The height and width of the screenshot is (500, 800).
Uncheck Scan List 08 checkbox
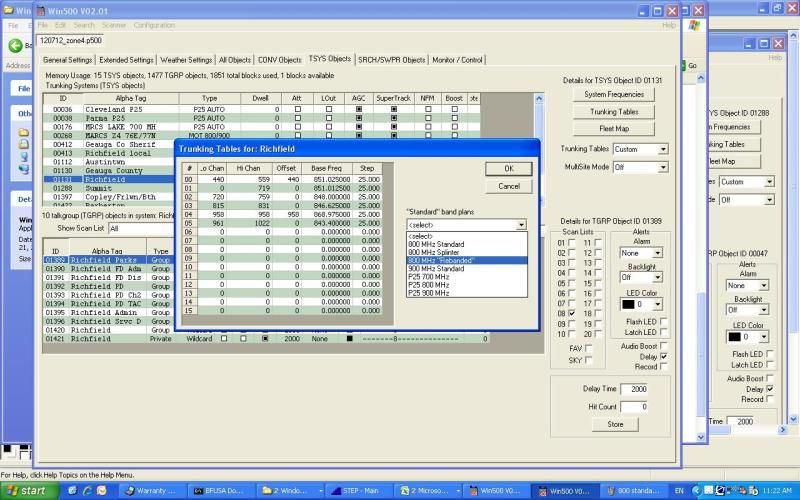(x=571, y=314)
